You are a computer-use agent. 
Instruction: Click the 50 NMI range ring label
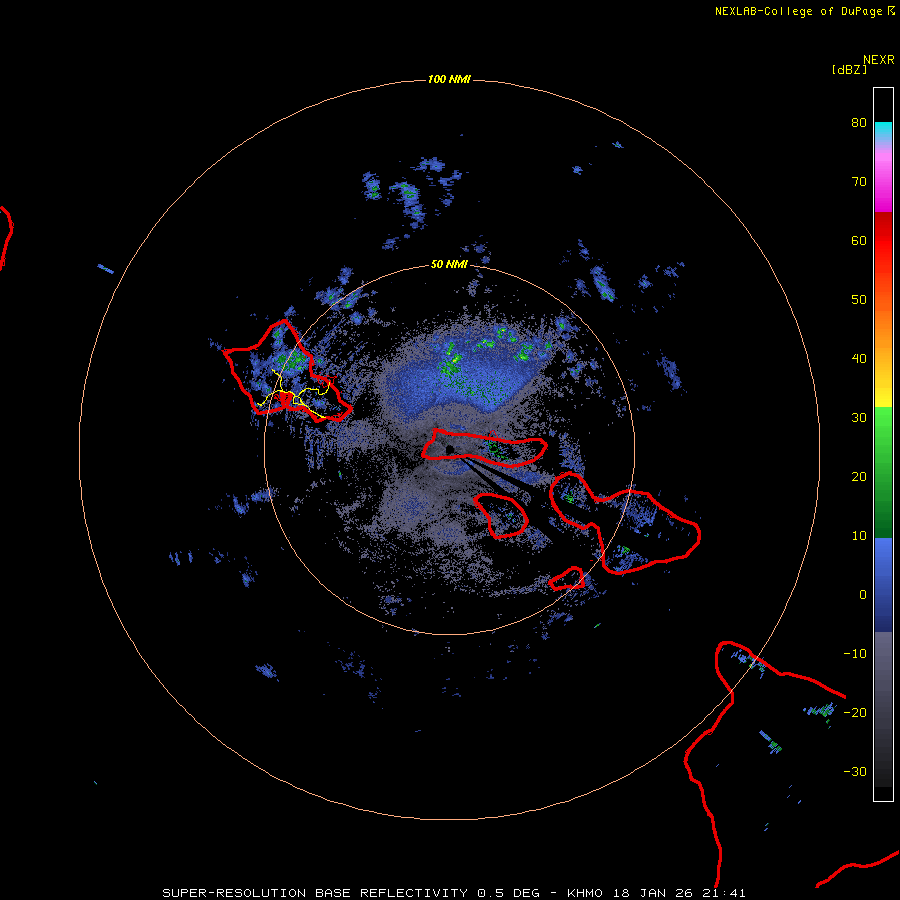click(x=449, y=265)
